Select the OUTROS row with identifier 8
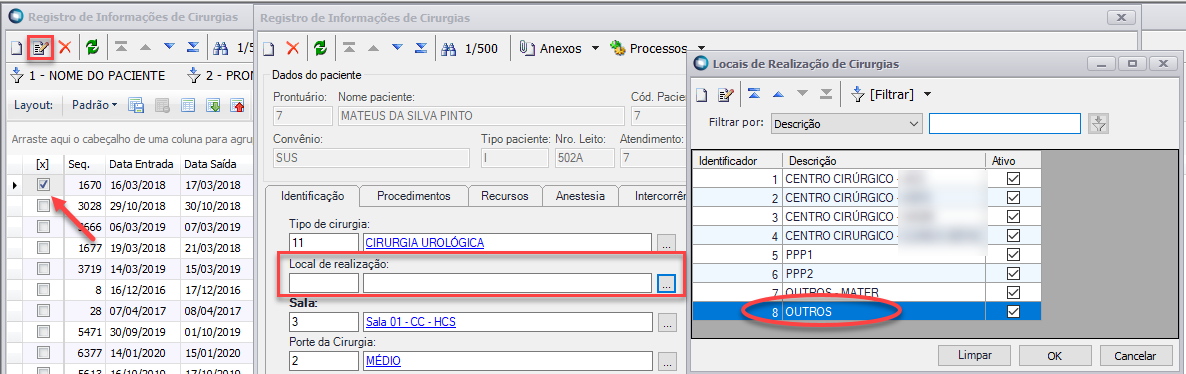 867,311
